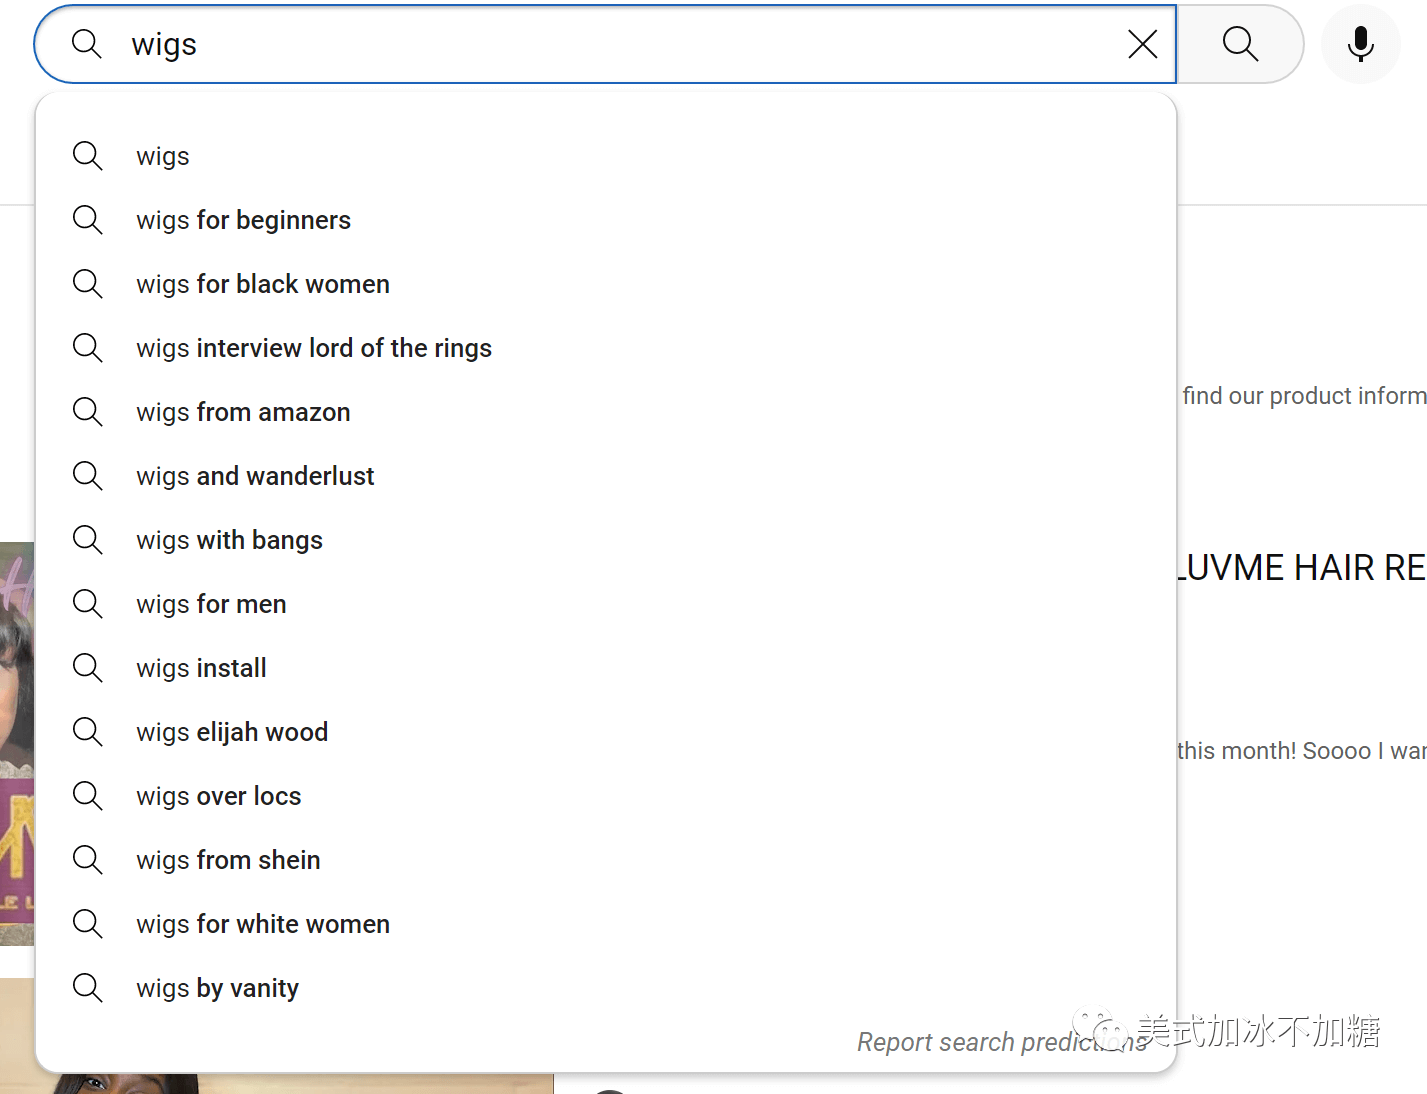
Task: Clear the search box with X icon
Action: (1142, 44)
